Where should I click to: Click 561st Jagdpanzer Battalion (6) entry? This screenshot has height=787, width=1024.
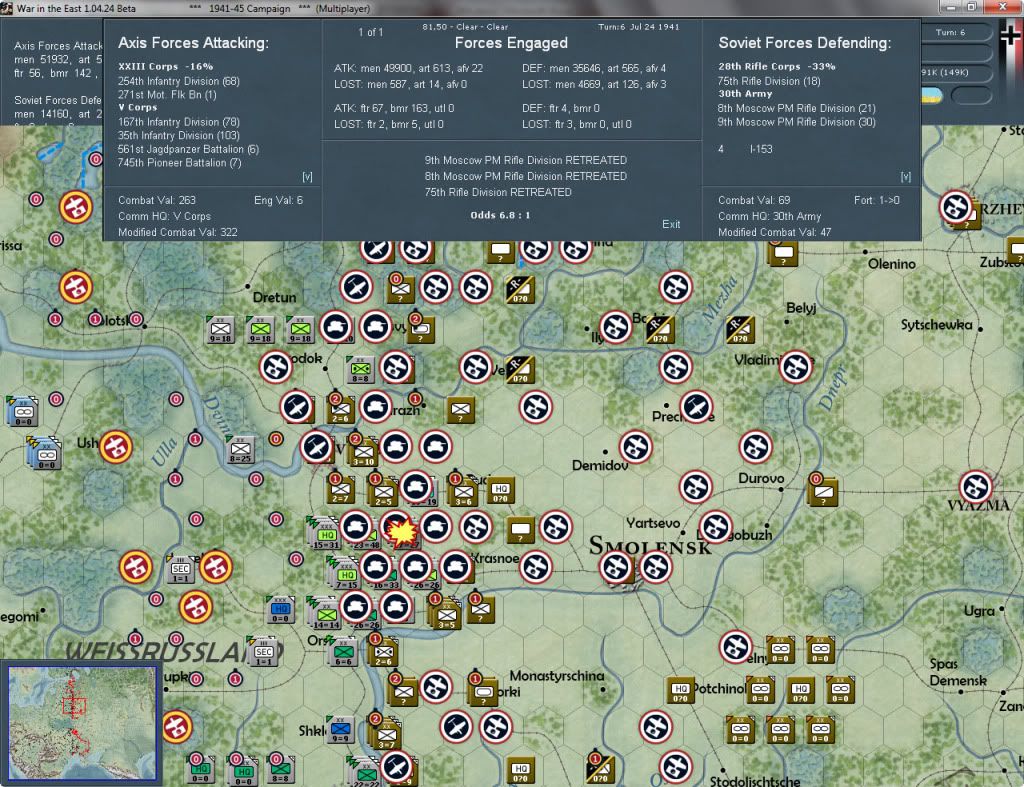pos(188,150)
